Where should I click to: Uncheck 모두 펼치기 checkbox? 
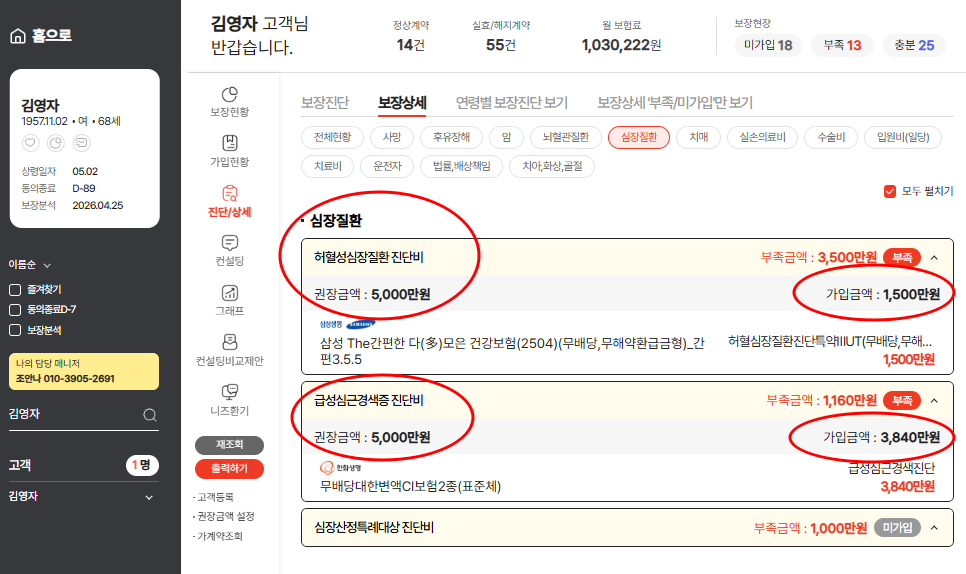[x=890, y=192]
